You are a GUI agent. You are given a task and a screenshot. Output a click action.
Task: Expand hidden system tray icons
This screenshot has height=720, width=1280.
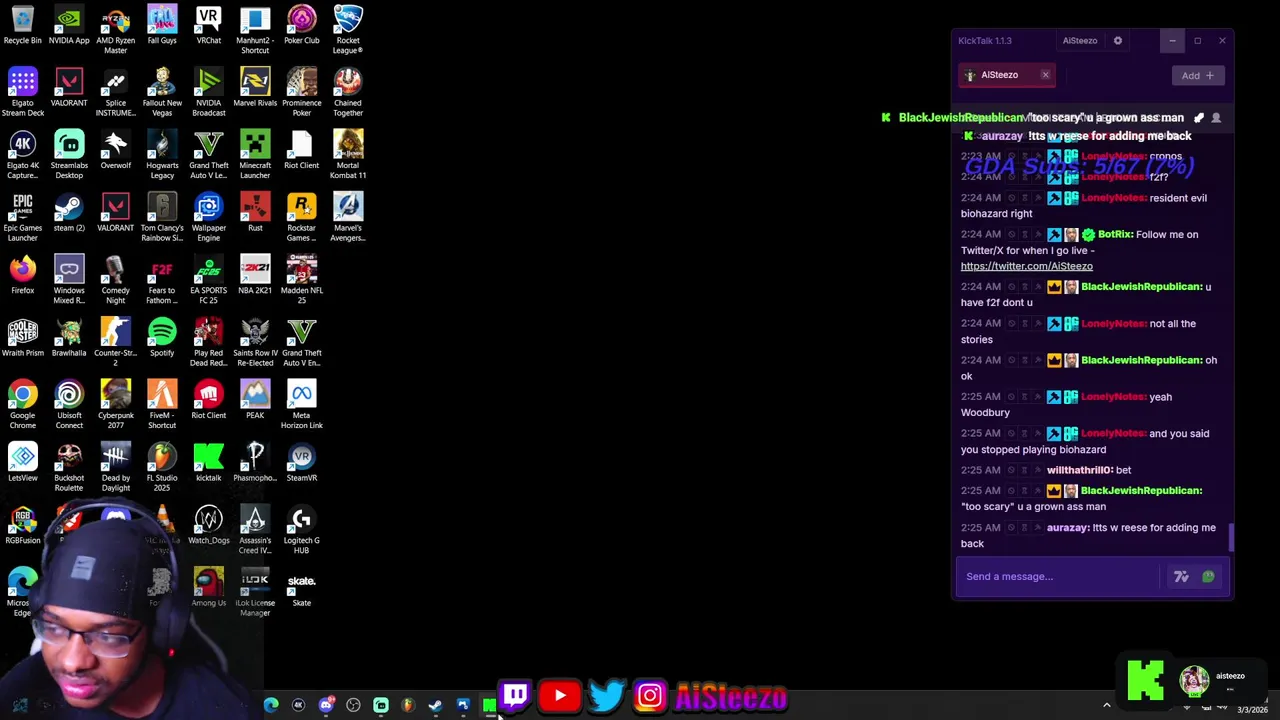(x=1106, y=706)
